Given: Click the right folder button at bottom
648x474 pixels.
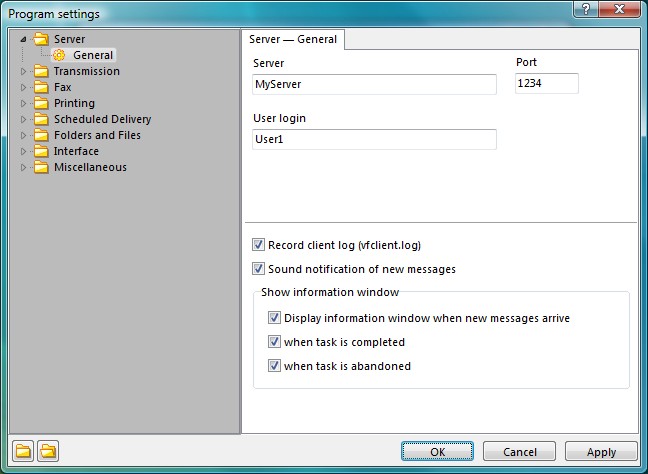Looking at the screenshot, I should pyautogui.click(x=48, y=451).
